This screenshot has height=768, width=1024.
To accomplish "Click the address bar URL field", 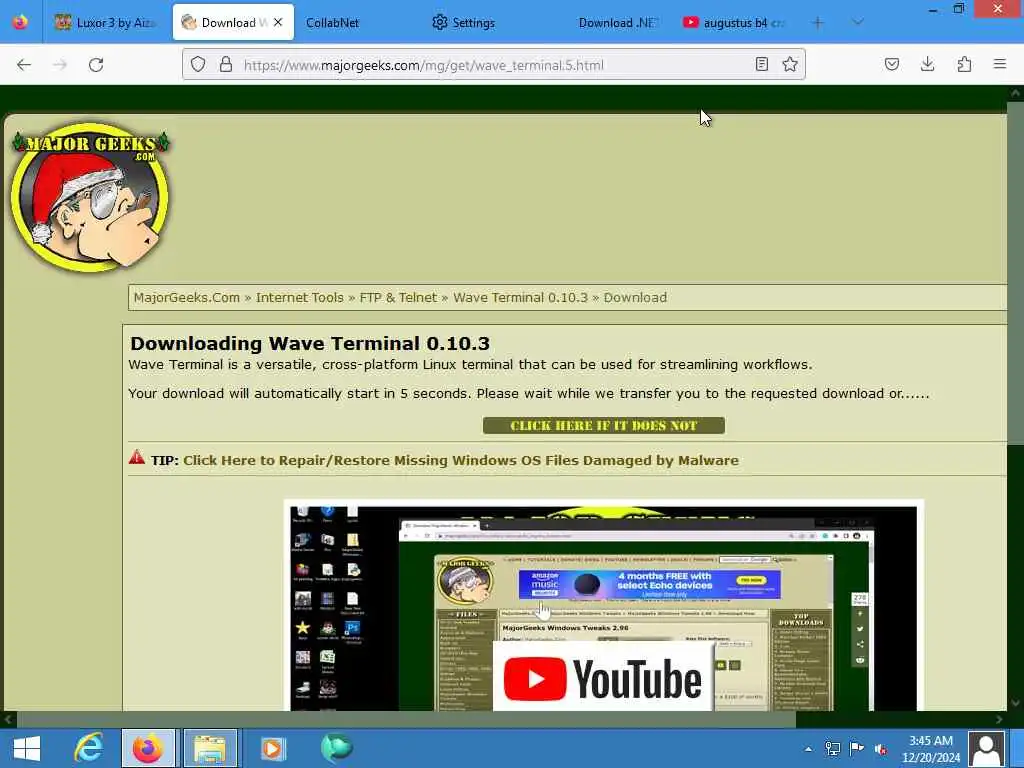I will pos(493,65).
